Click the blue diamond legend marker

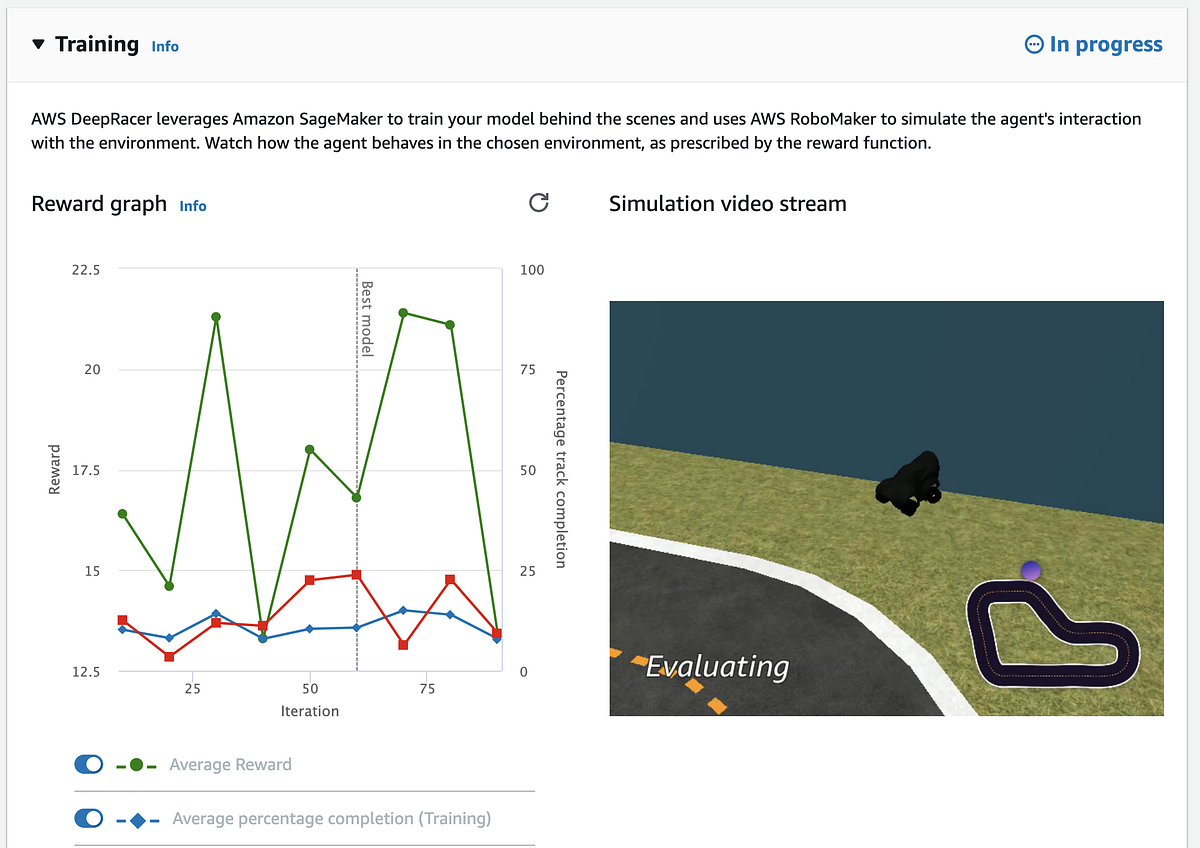[140, 817]
